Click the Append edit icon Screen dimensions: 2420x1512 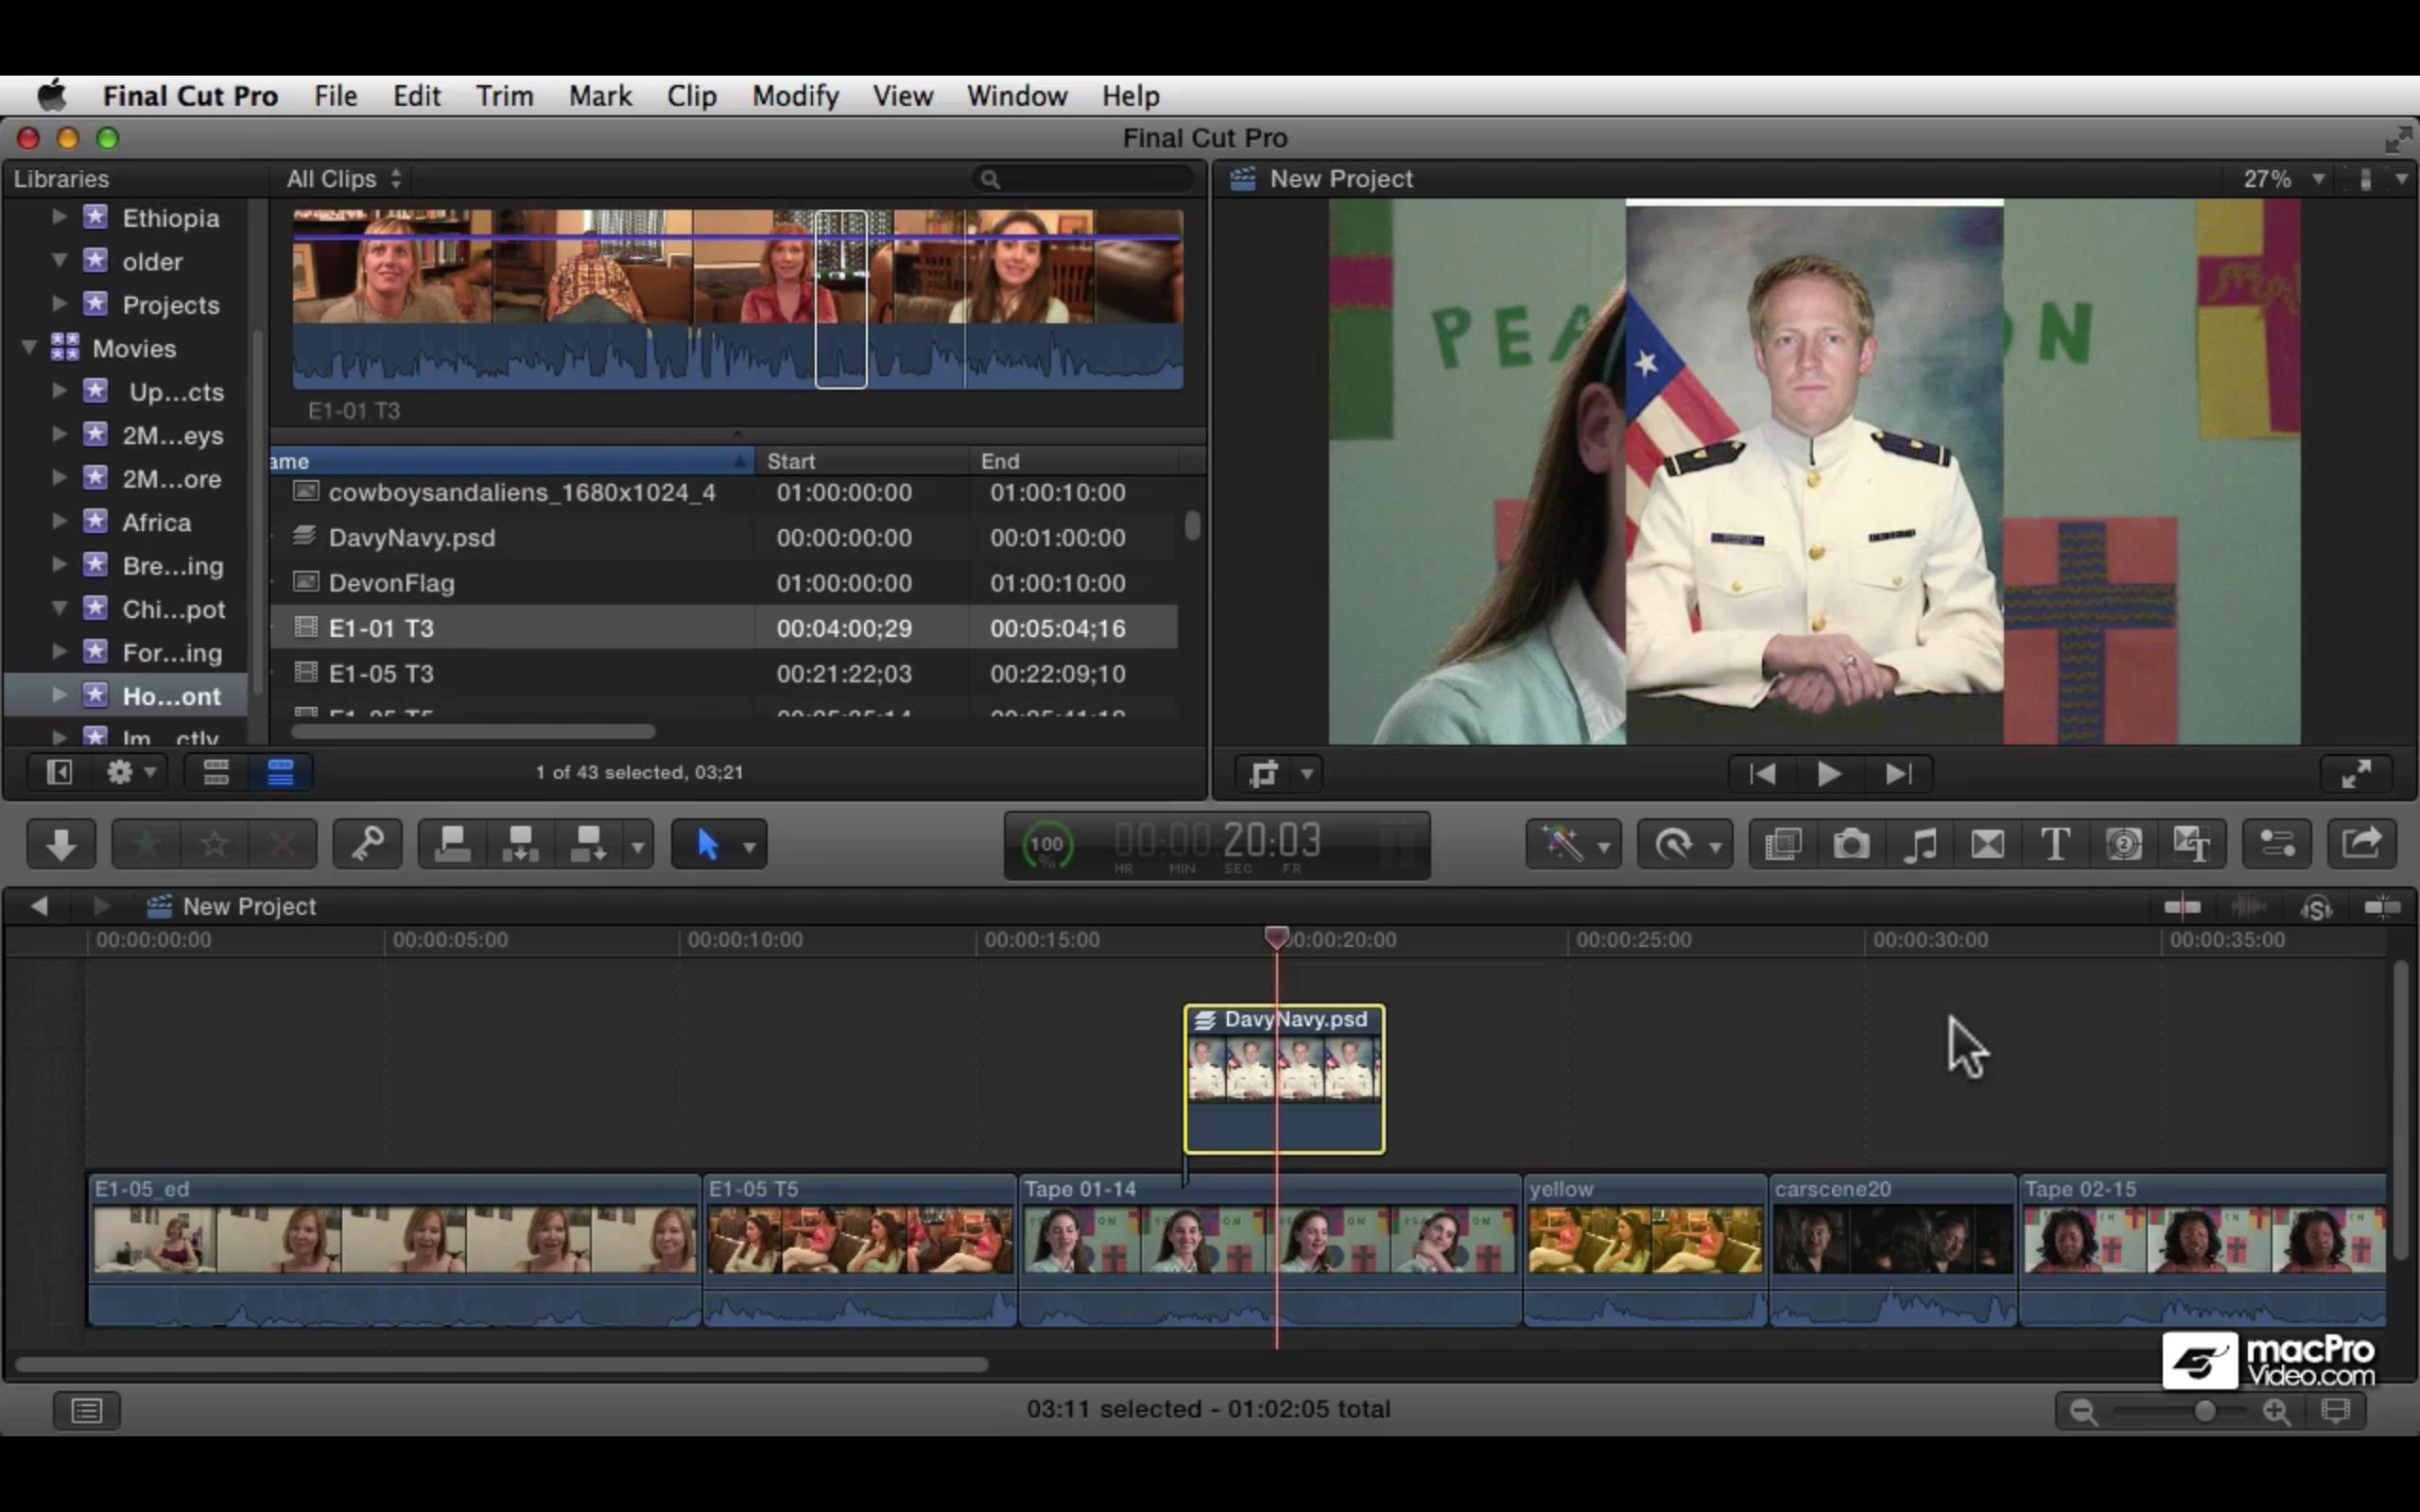click(x=588, y=845)
